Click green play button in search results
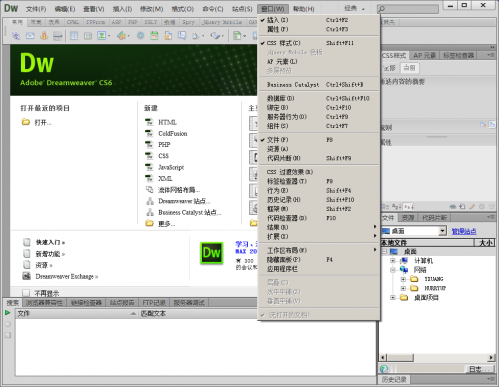 [x=7, y=313]
